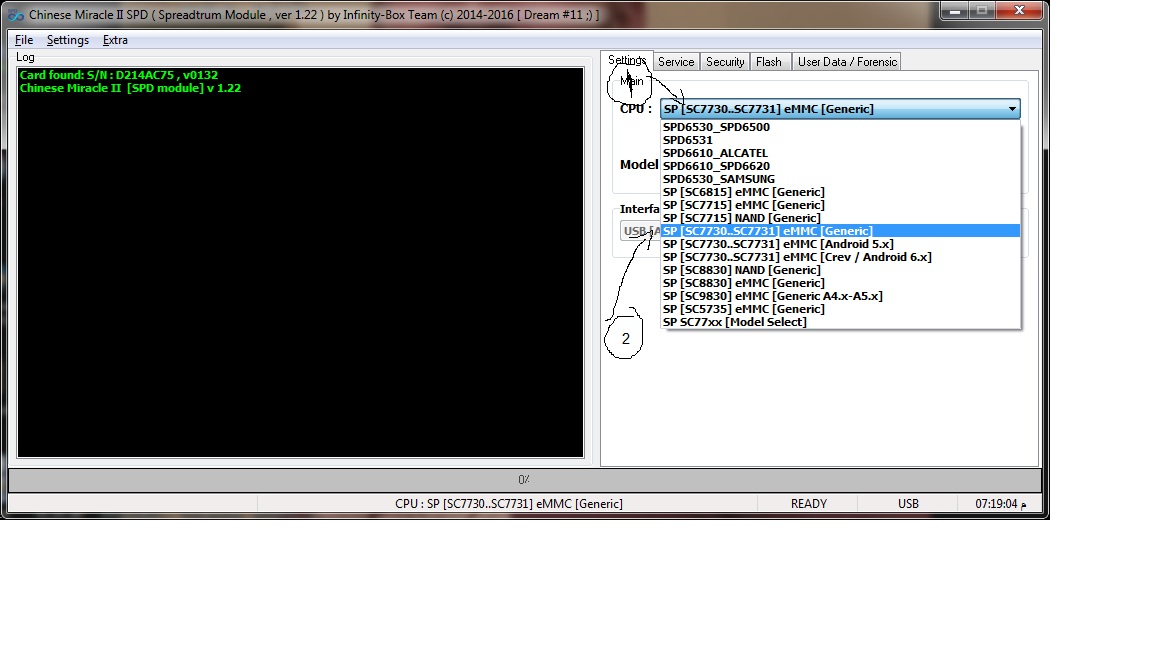Close the Chinese Miracle II window

click(1019, 10)
